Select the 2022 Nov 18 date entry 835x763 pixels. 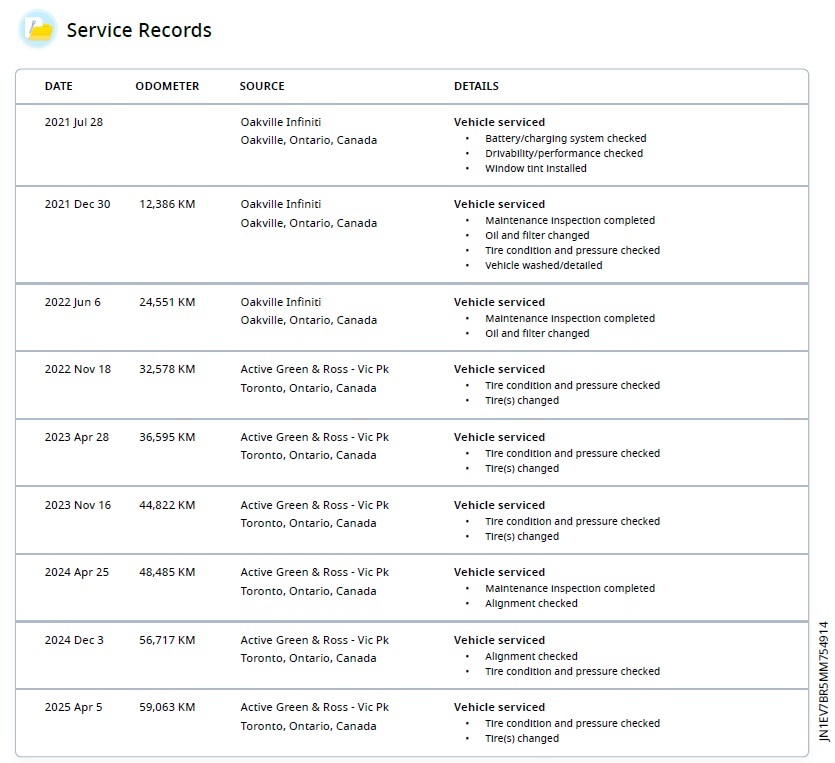point(78,369)
